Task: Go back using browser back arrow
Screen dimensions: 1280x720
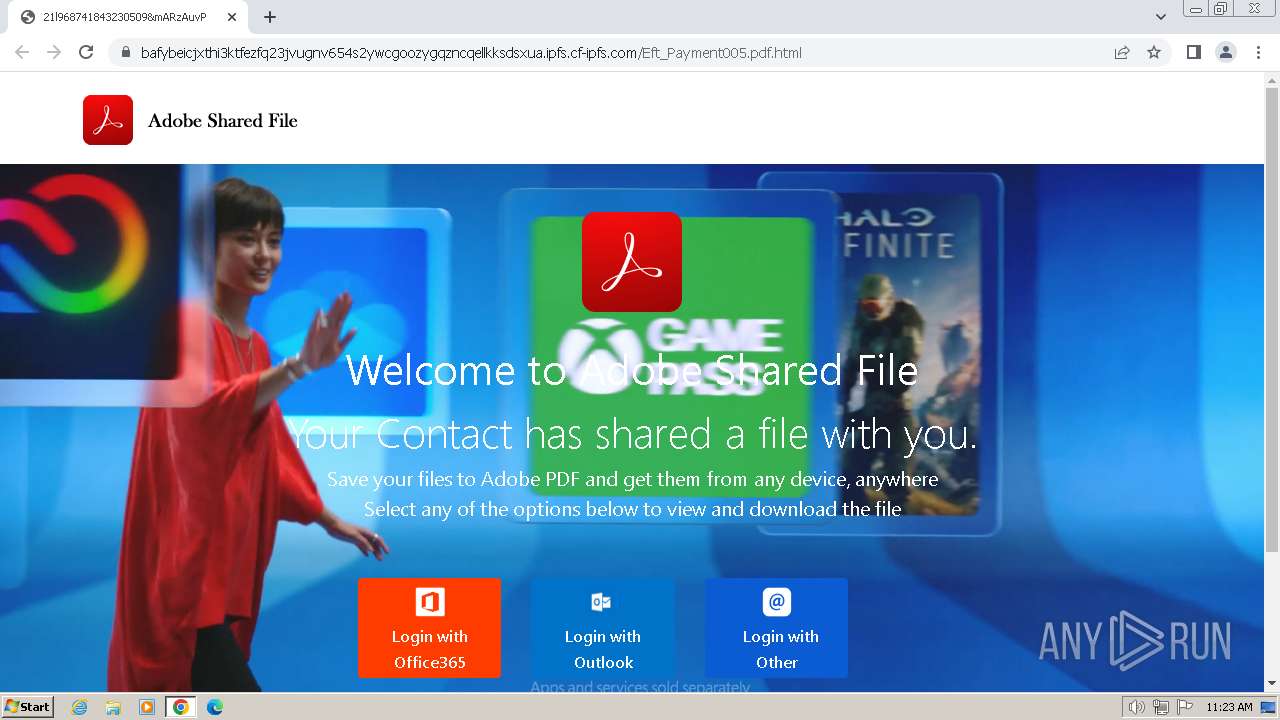Action: (x=22, y=53)
